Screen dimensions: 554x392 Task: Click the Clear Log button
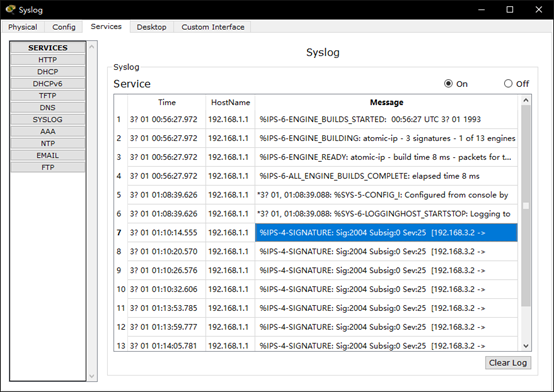508,363
